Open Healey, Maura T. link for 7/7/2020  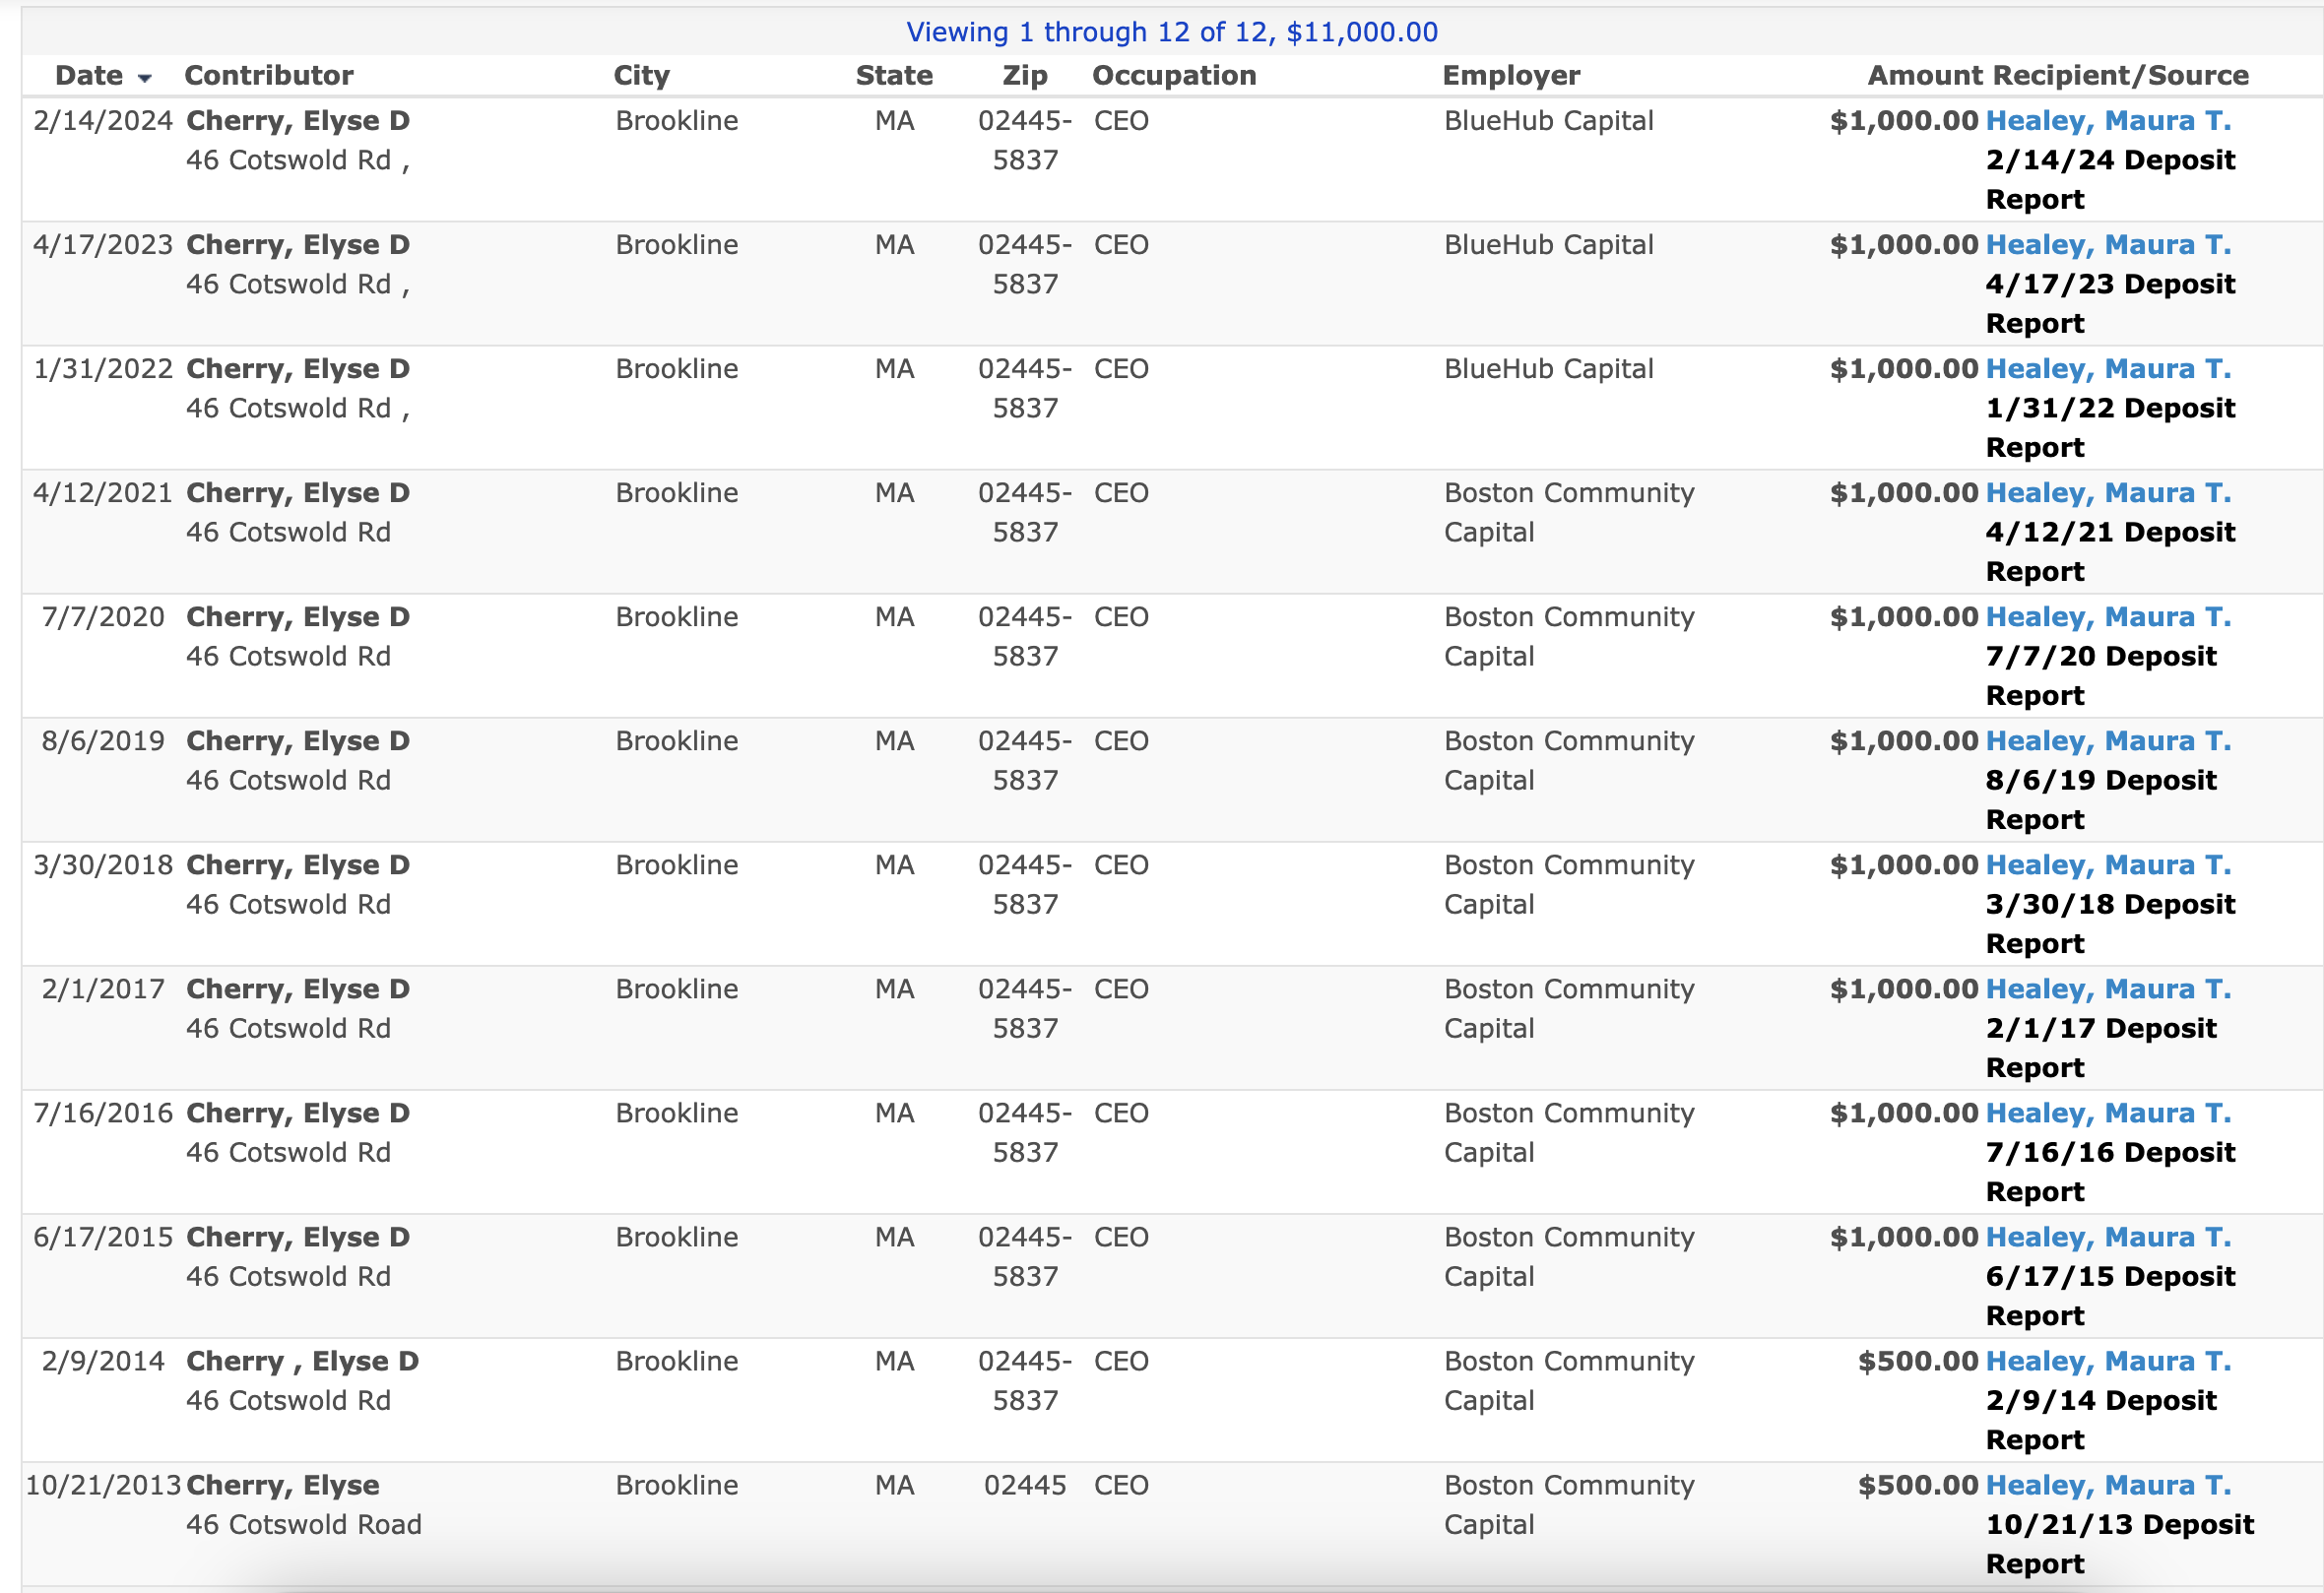pyautogui.click(x=2108, y=617)
